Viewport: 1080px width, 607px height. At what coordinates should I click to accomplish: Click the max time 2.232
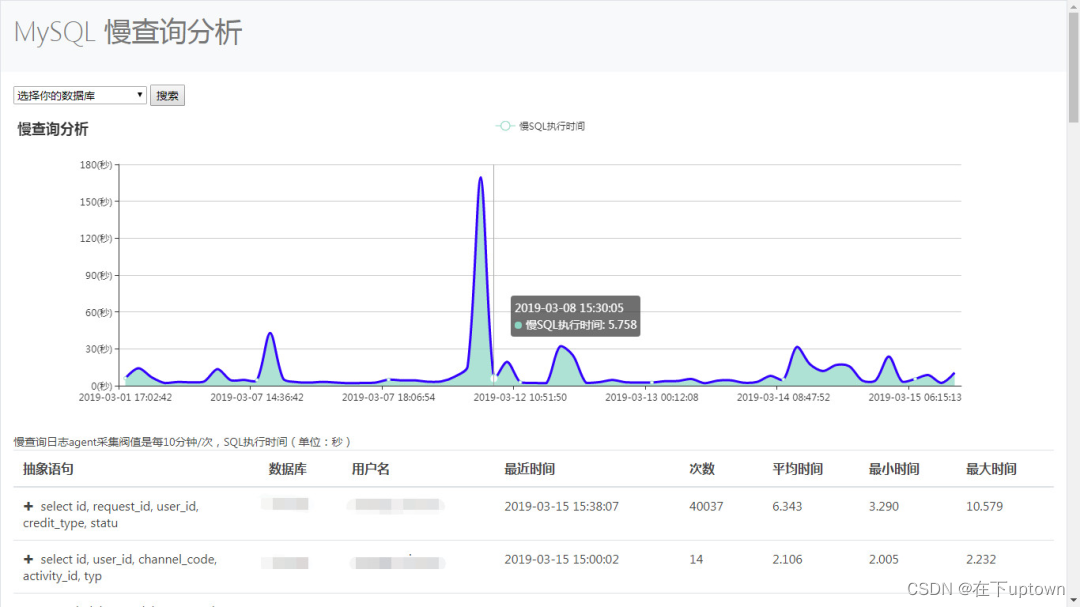click(x=981, y=559)
